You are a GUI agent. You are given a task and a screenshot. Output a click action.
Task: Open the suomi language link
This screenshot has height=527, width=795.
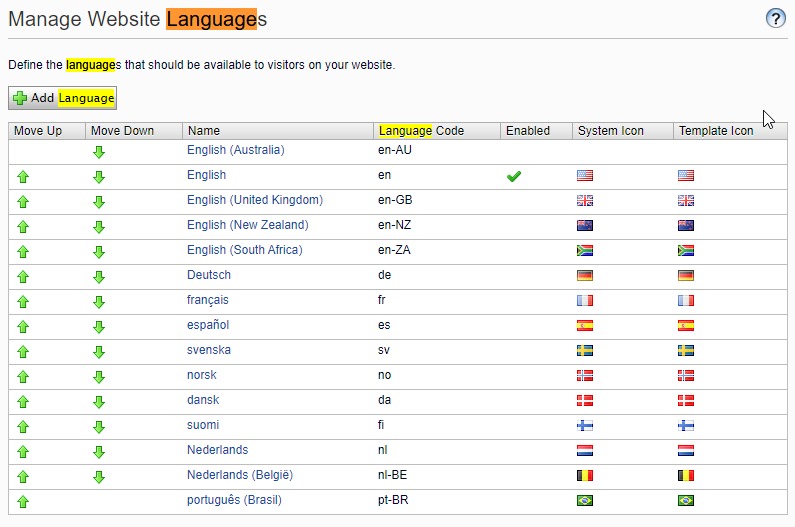click(x=203, y=425)
